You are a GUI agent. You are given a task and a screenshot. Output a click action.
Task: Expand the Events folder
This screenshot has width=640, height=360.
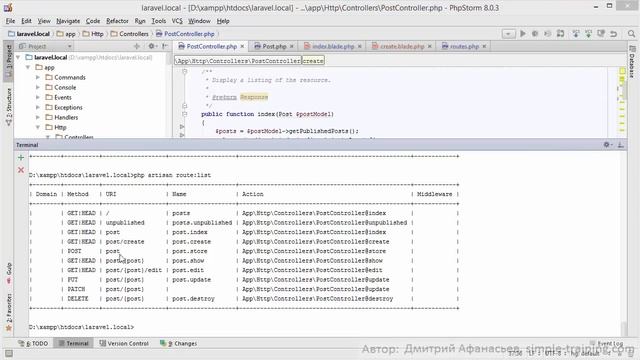click(x=38, y=97)
